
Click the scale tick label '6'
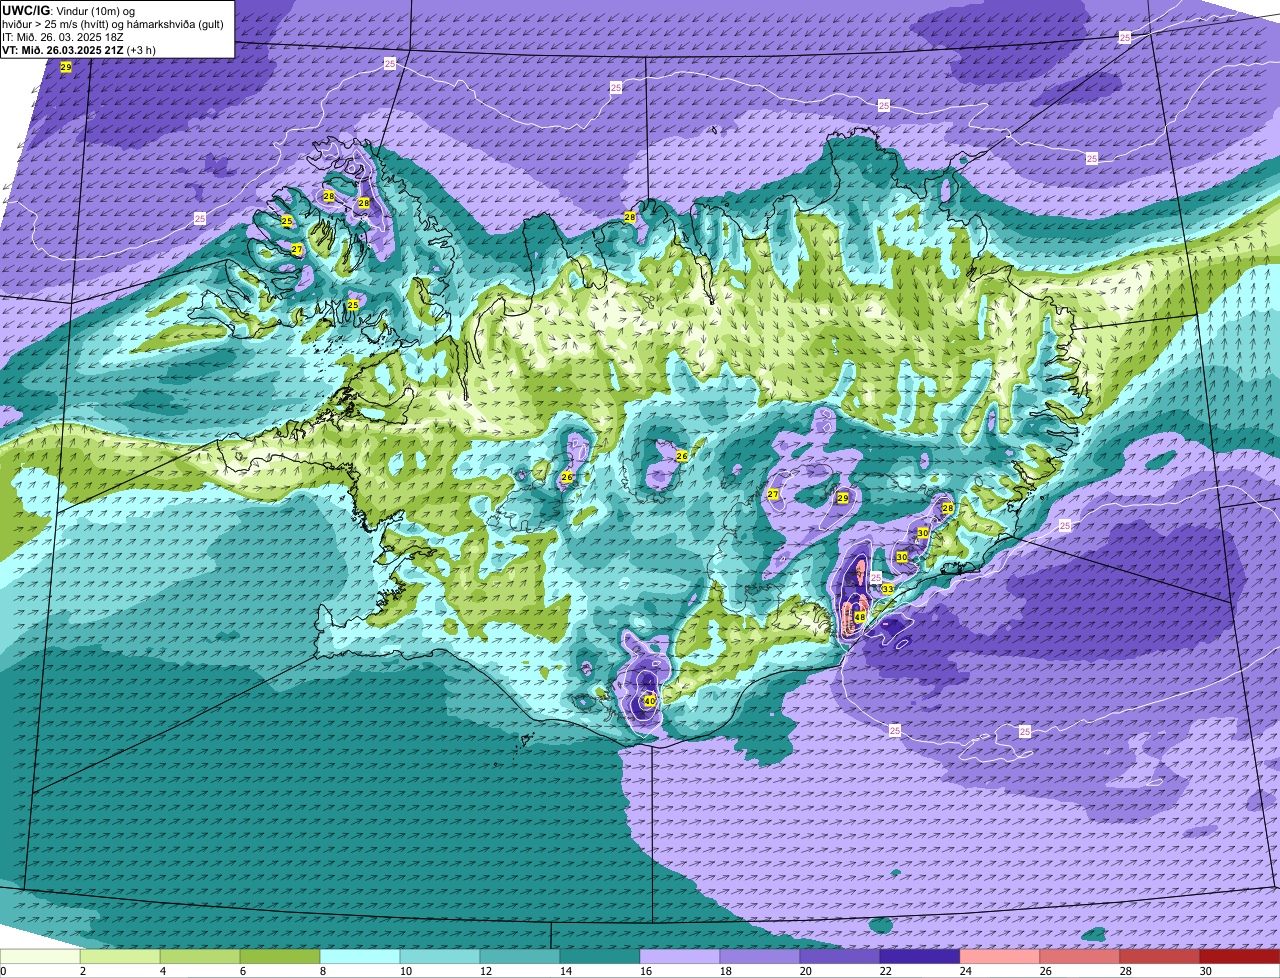(243, 971)
